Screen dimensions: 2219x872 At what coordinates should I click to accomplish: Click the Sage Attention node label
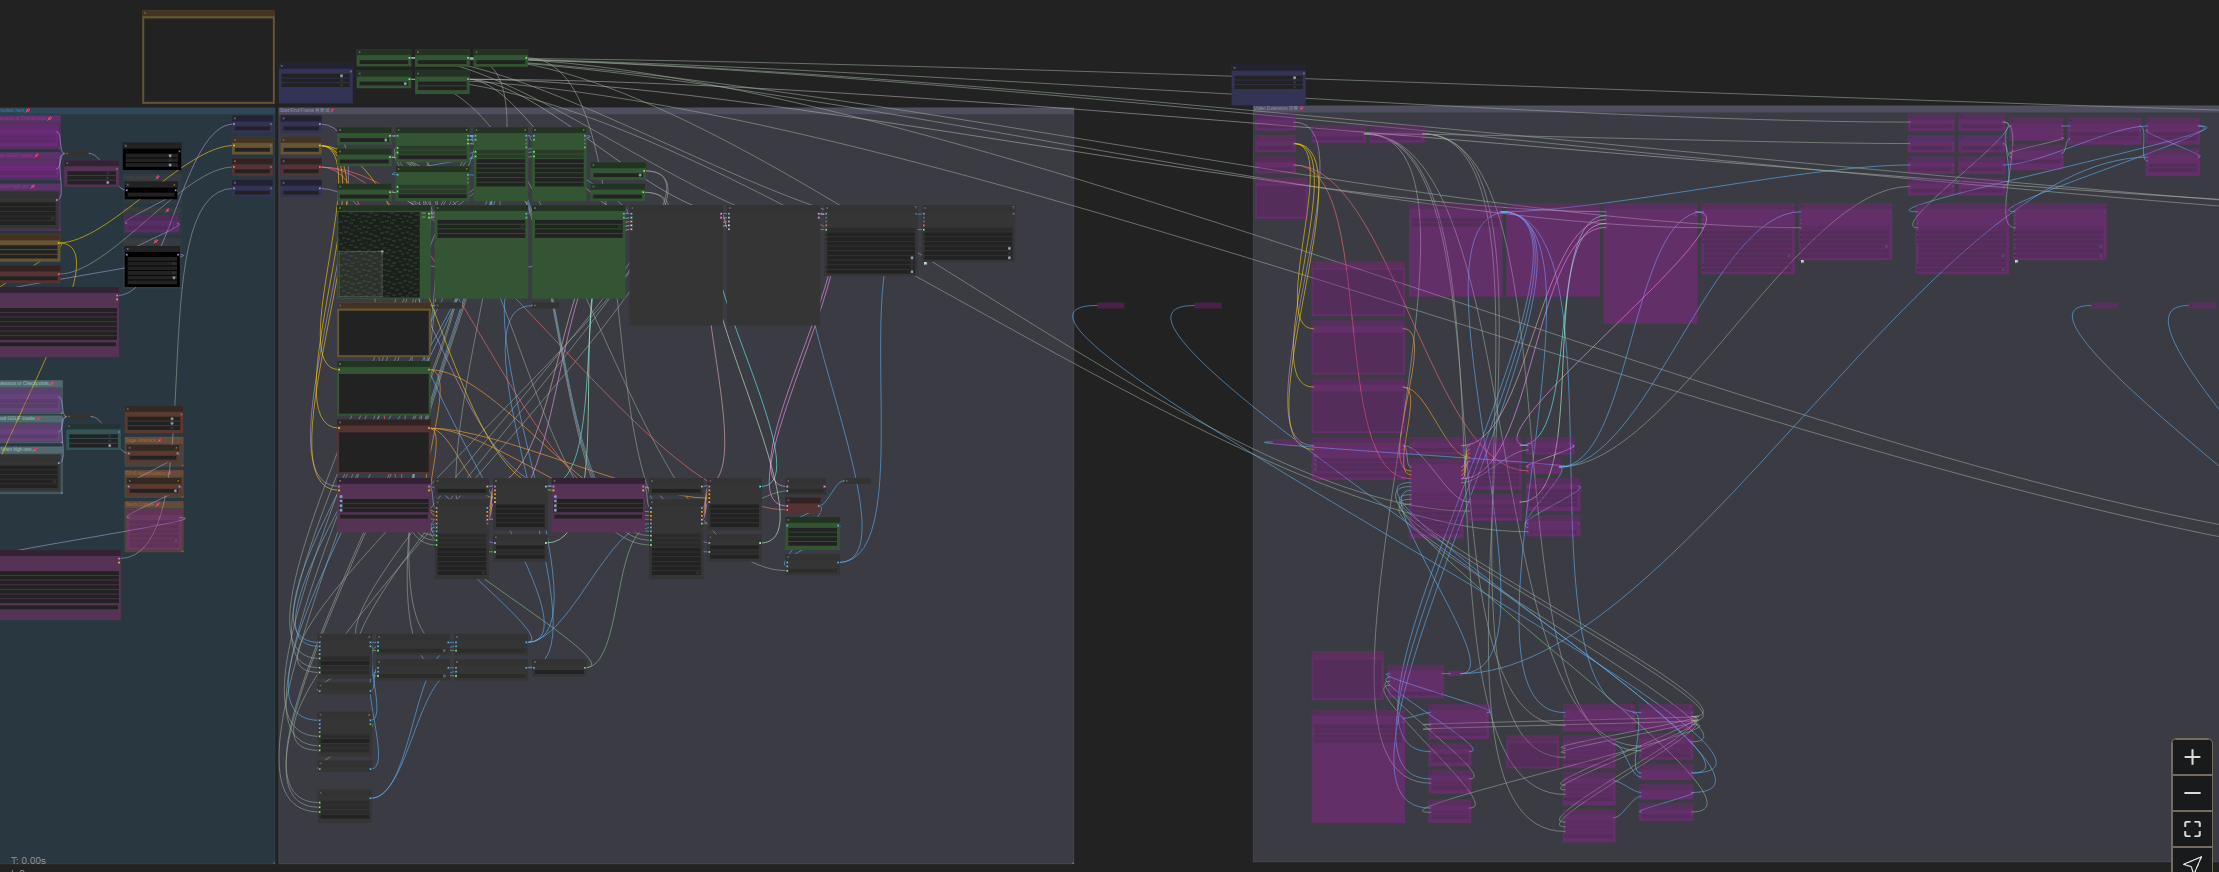tap(141, 440)
